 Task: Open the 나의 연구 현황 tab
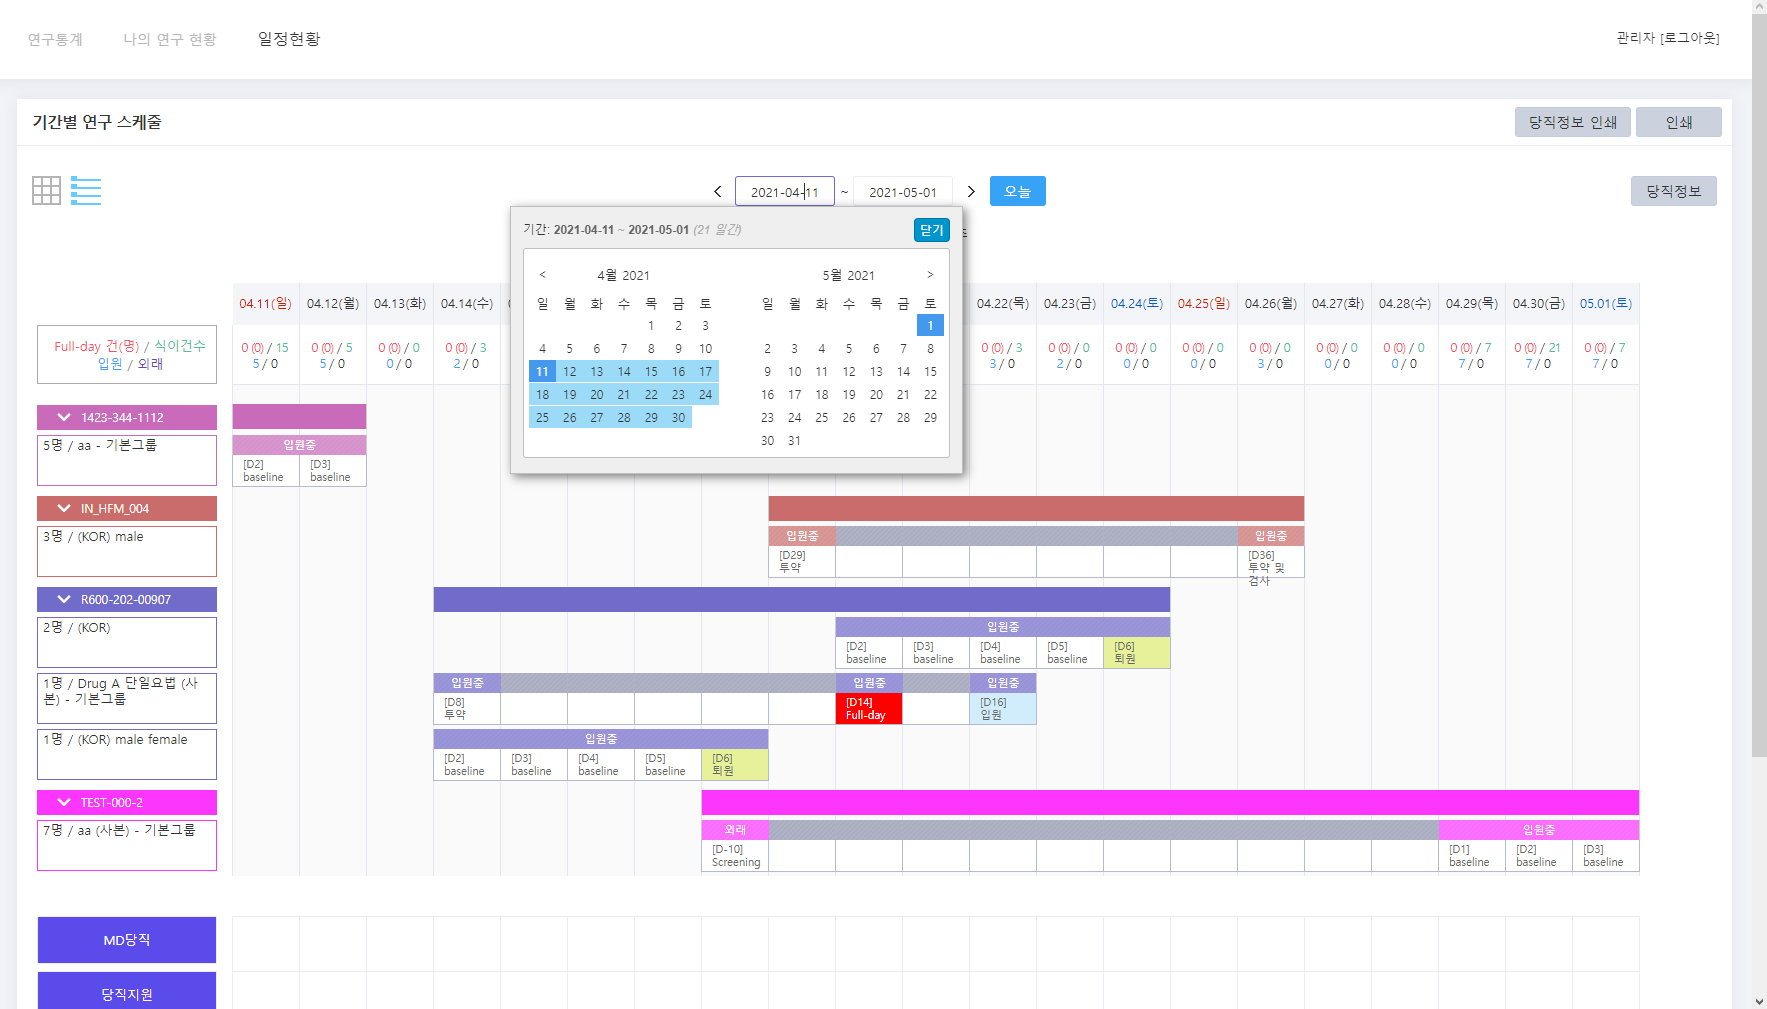[x=169, y=40]
